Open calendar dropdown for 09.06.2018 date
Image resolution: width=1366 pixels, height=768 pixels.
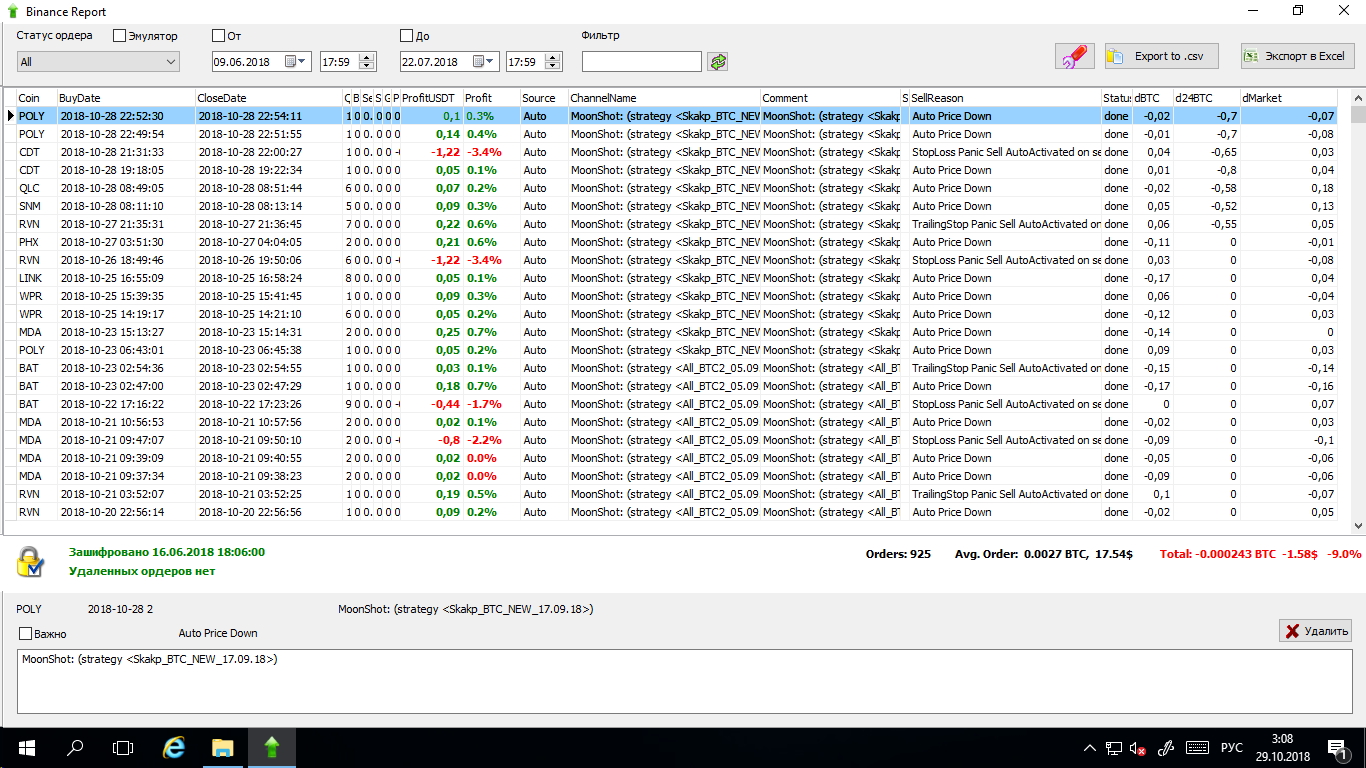point(297,62)
